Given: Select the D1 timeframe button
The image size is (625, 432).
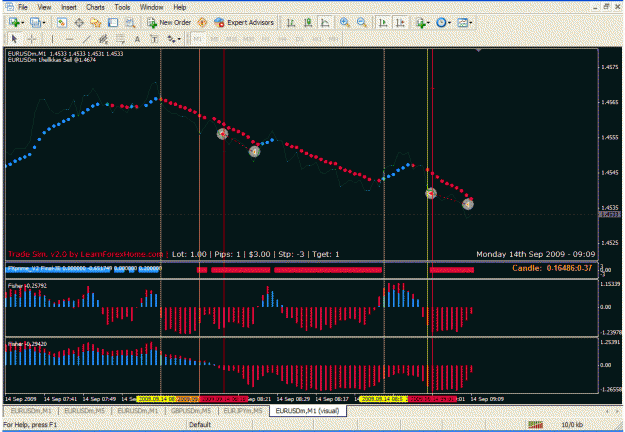Looking at the screenshot, I should point(300,39).
